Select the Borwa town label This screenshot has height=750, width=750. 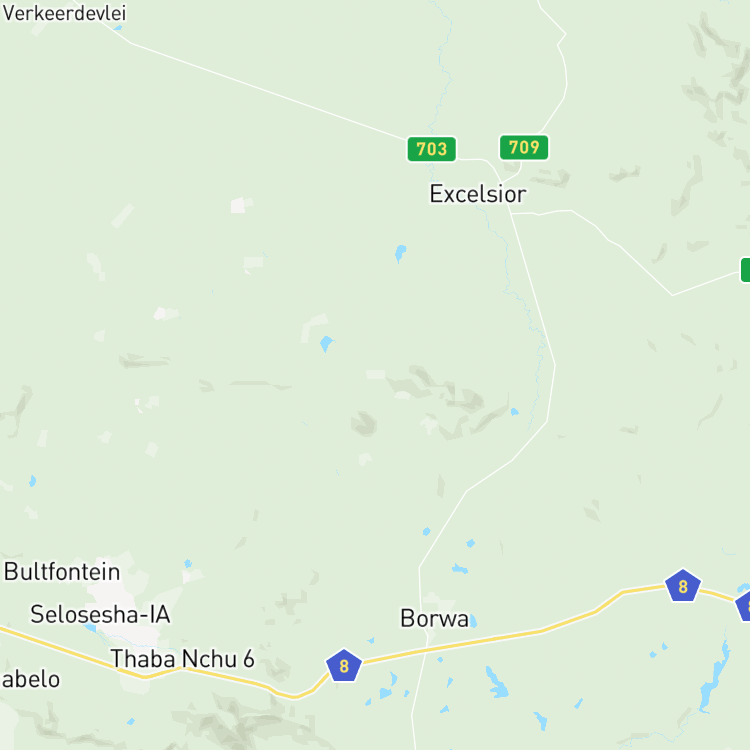click(x=434, y=618)
